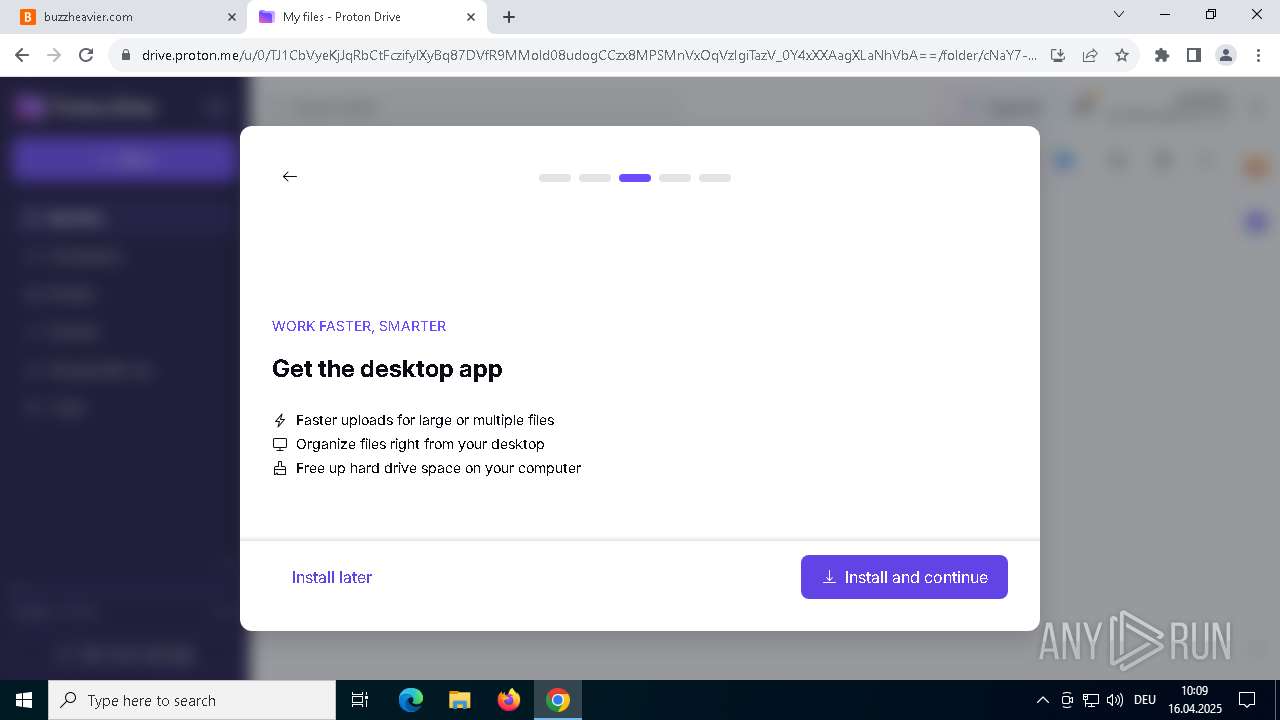Click the taskbar search box
Image resolution: width=1280 pixels, height=720 pixels.
(x=192, y=700)
